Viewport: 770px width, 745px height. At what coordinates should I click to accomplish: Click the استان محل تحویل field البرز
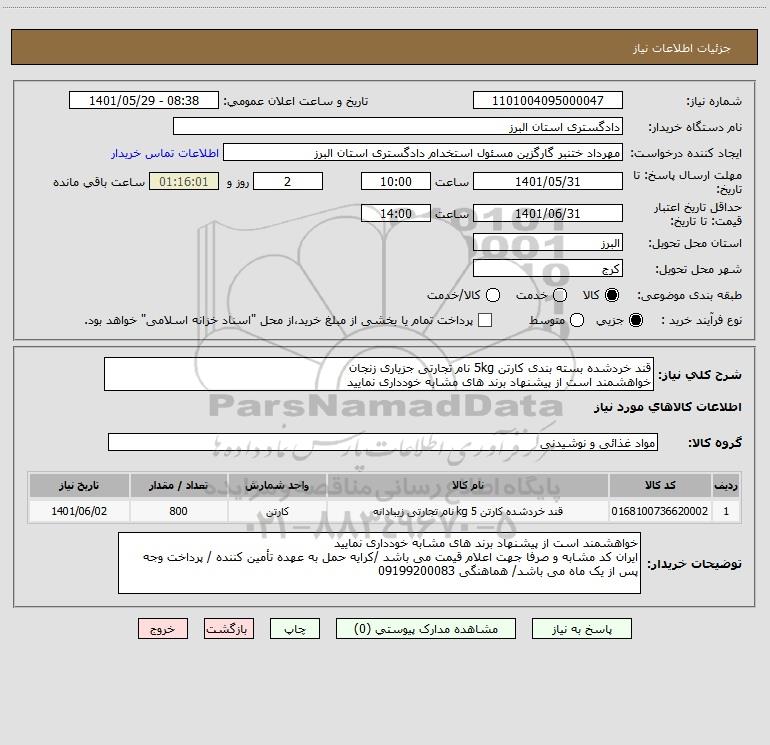[548, 242]
